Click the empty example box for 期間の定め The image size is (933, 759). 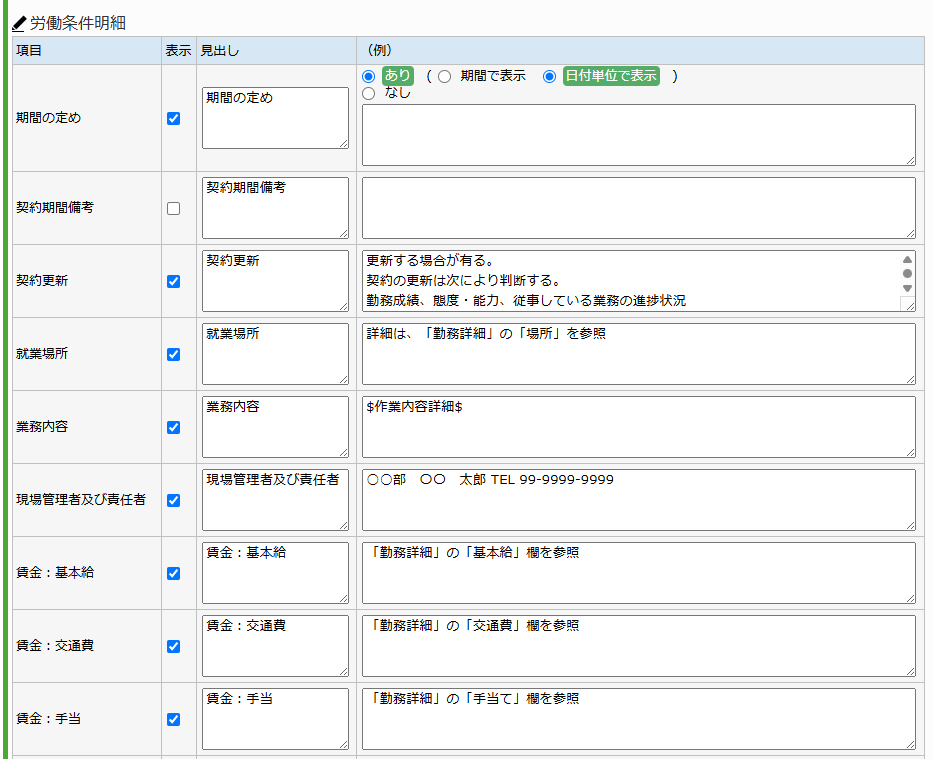(638, 135)
